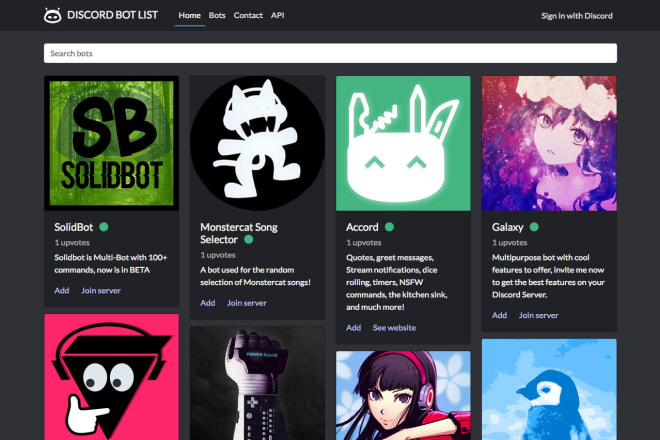Viewport: 660px width, 440px height.
Task: Open the anime girl with headphones avatar
Action: tap(403, 395)
